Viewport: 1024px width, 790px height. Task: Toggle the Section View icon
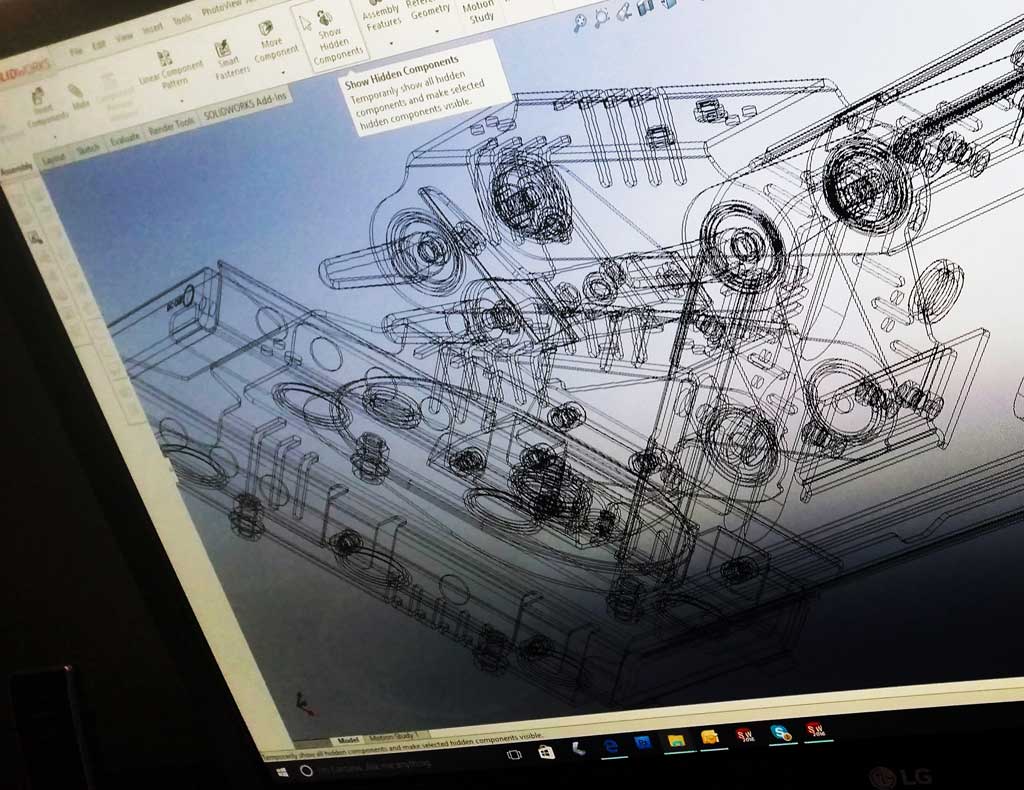pyautogui.click(x=645, y=8)
